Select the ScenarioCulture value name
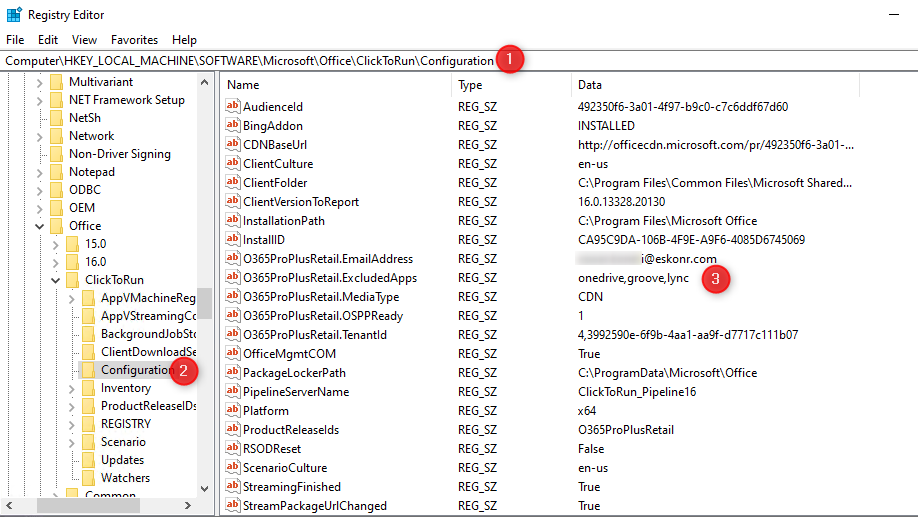The image size is (918, 517). point(285,468)
